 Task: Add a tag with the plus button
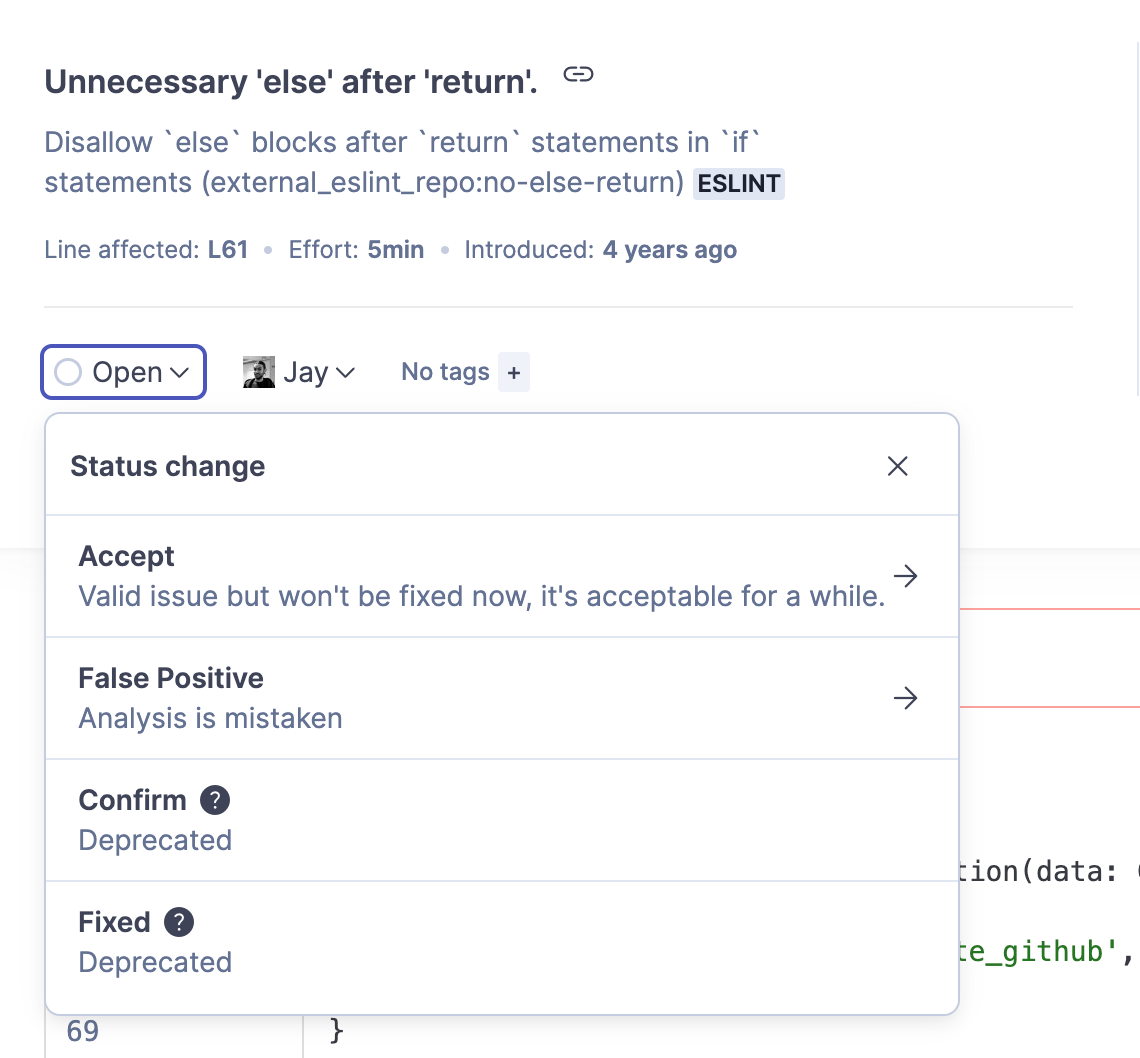[x=514, y=373]
